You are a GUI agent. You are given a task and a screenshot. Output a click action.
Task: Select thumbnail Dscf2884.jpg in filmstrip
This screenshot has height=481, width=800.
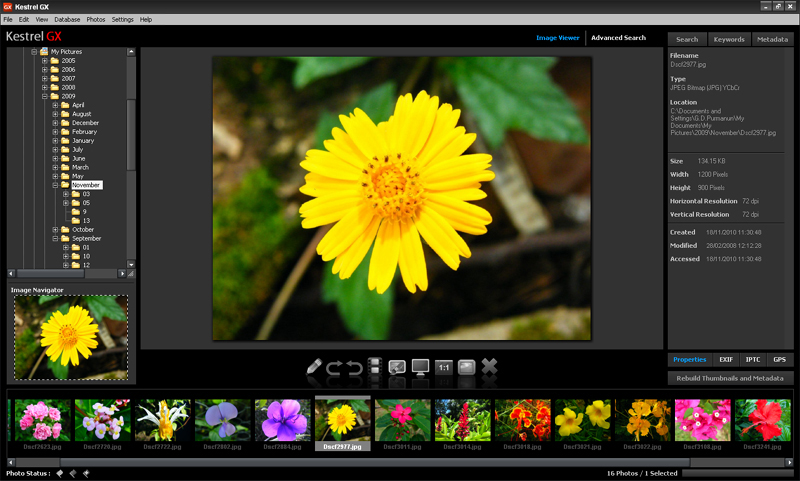(282, 421)
